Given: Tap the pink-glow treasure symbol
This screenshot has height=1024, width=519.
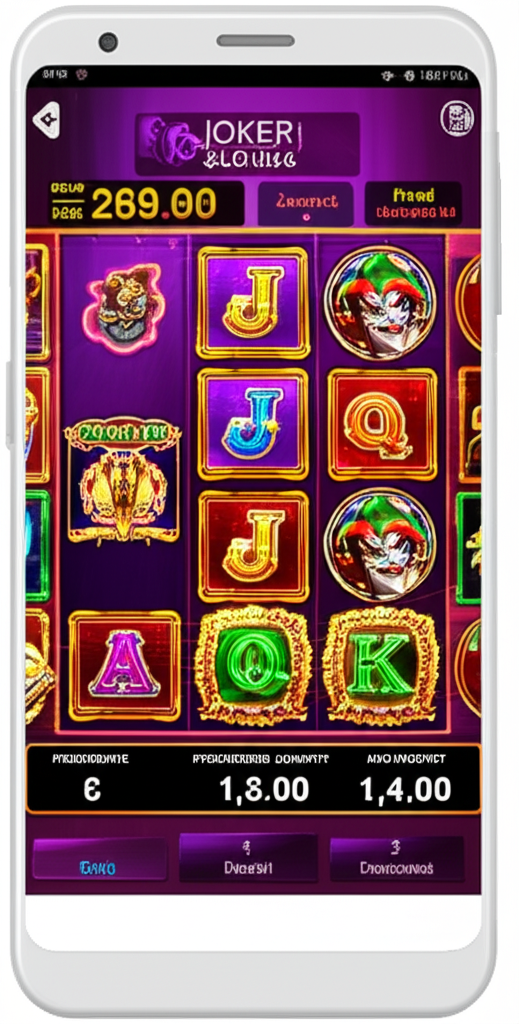Looking at the screenshot, I should (x=123, y=308).
